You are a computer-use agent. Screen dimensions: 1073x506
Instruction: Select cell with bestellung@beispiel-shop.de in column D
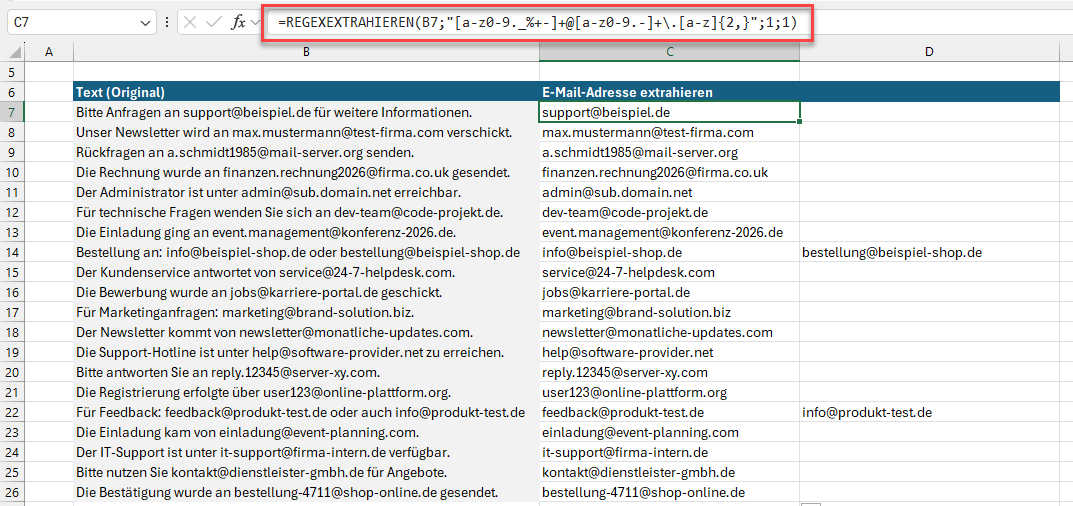coord(930,252)
